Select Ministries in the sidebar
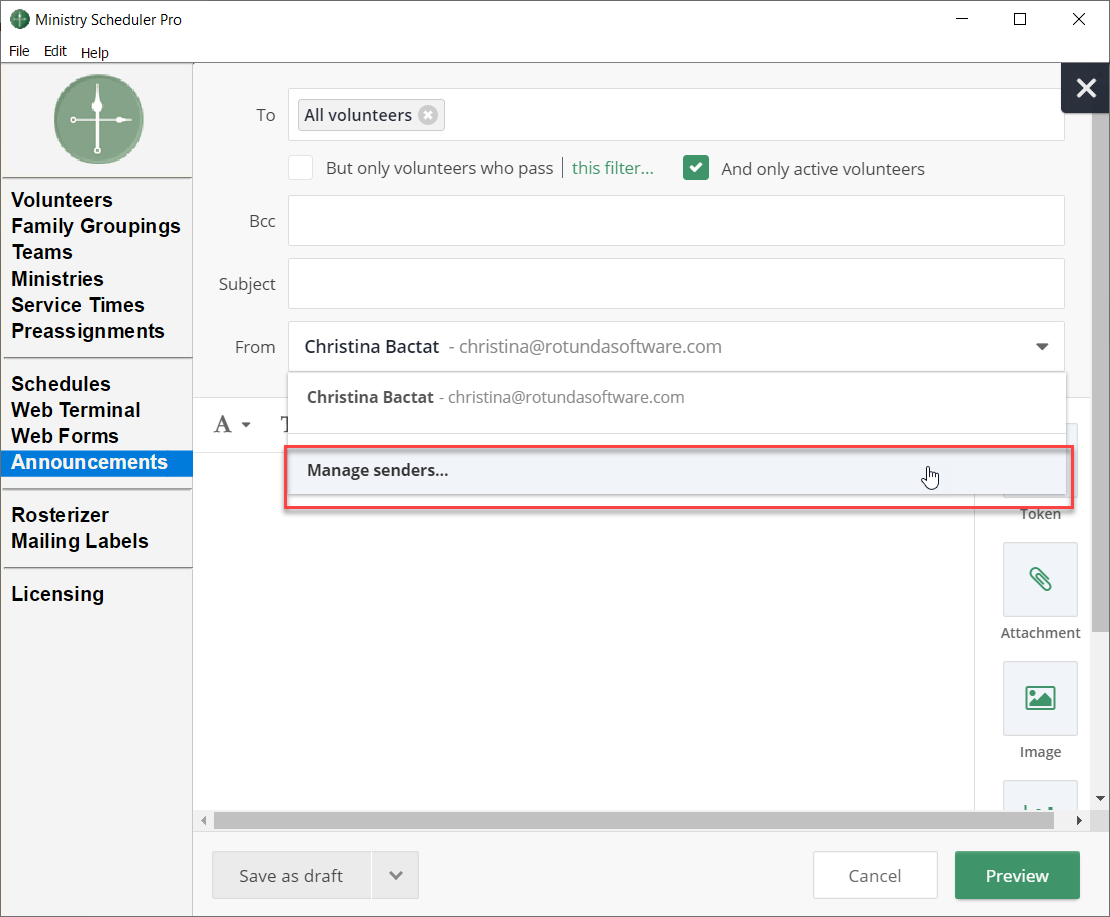1110x917 pixels. coord(57,278)
